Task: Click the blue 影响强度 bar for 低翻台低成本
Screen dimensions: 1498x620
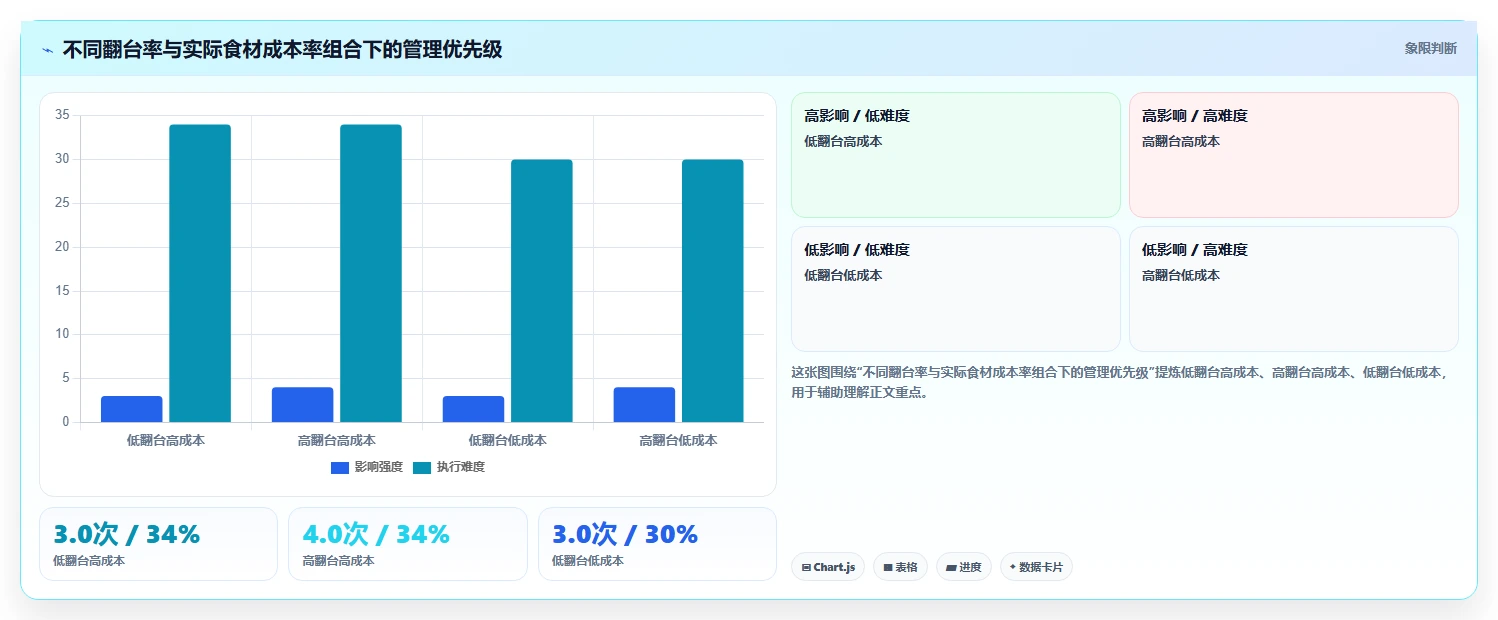Action: [474, 409]
